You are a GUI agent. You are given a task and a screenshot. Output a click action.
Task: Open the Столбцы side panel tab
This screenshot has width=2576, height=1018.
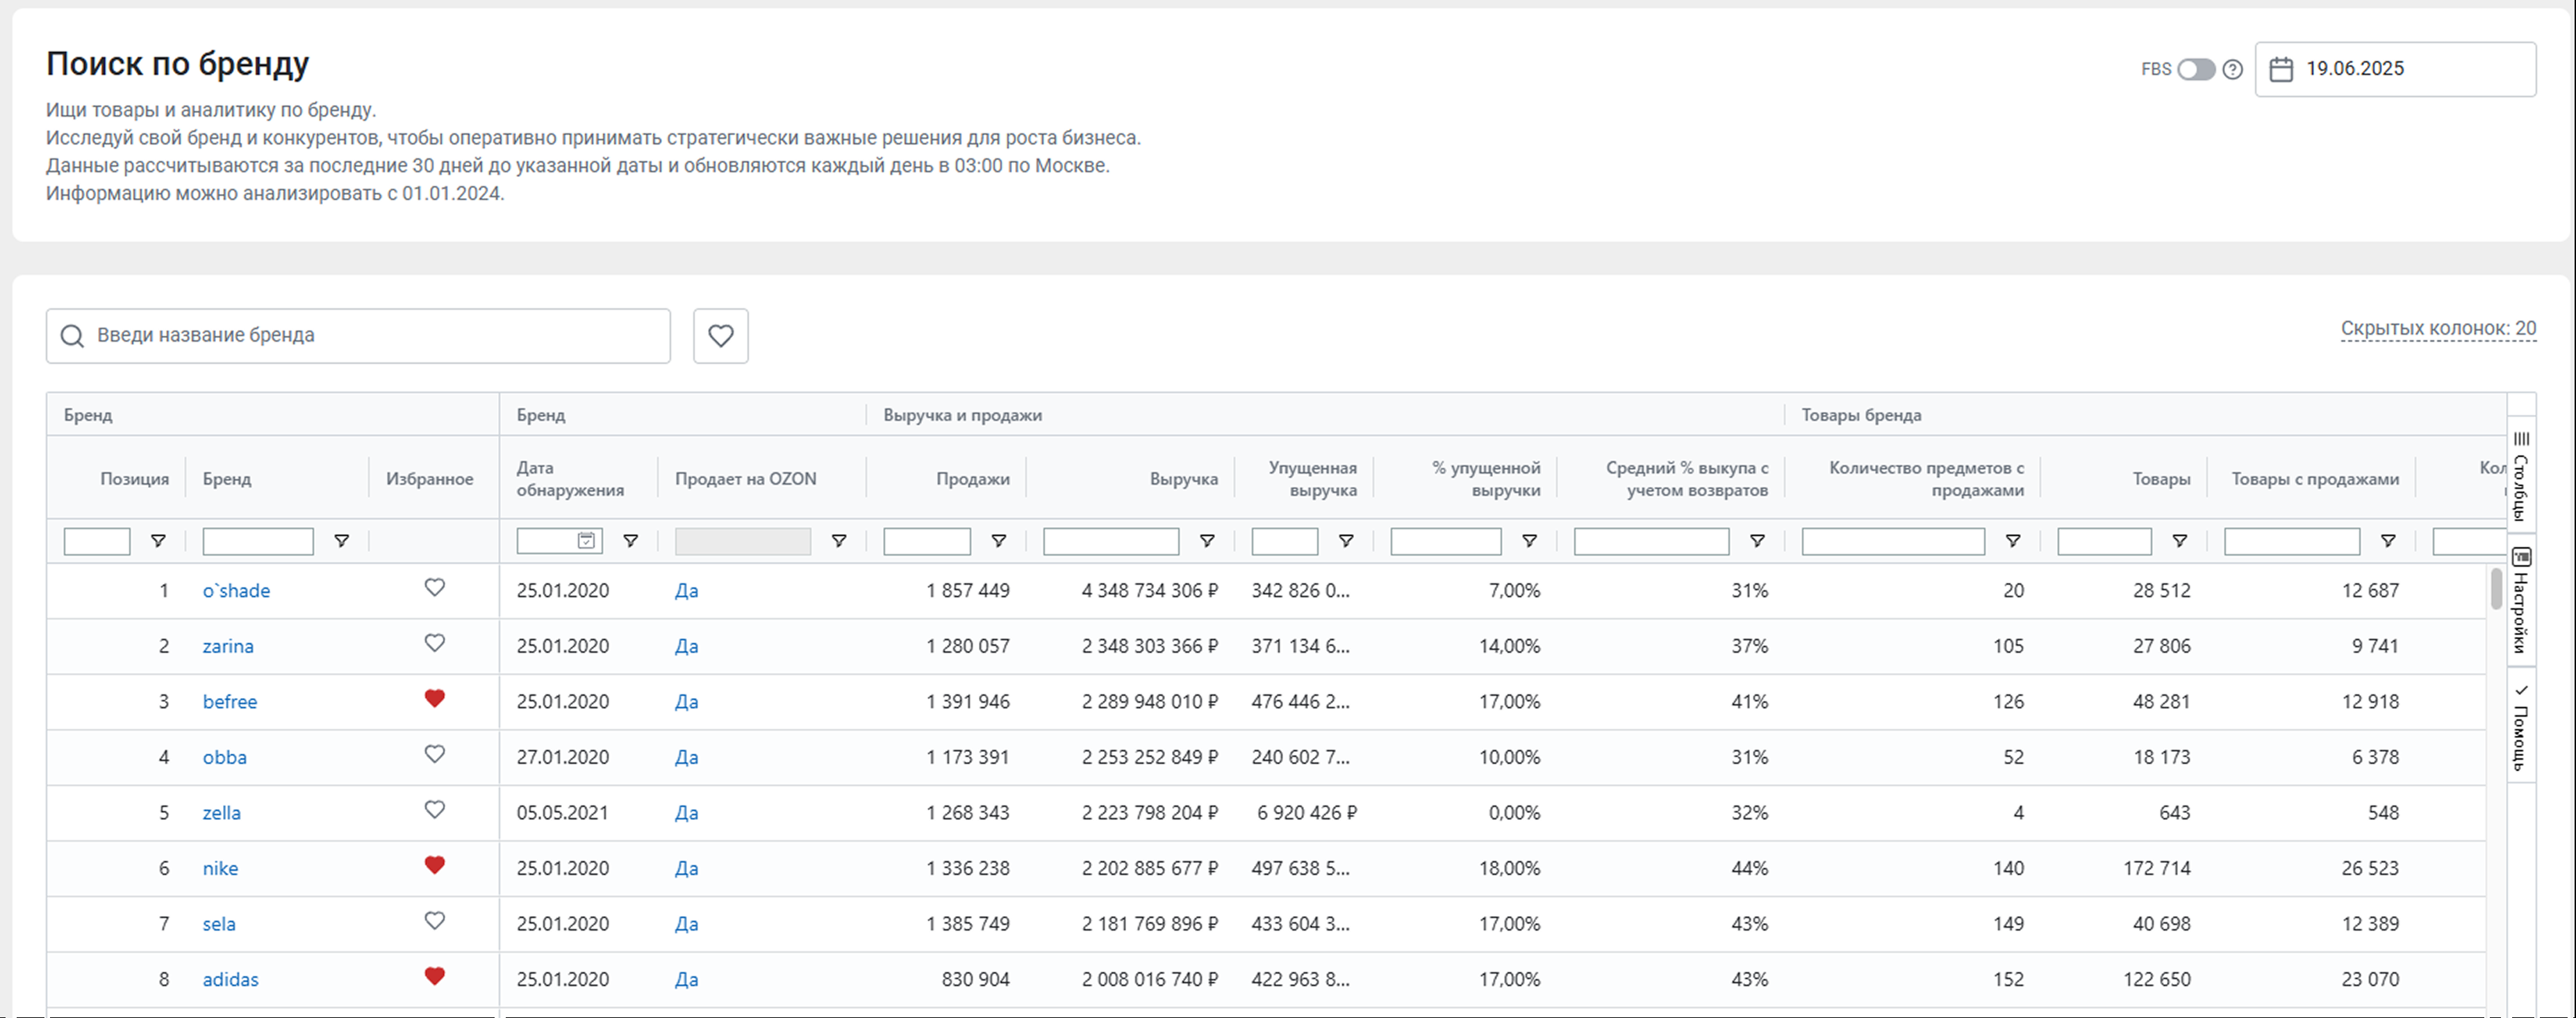pos(2521,475)
